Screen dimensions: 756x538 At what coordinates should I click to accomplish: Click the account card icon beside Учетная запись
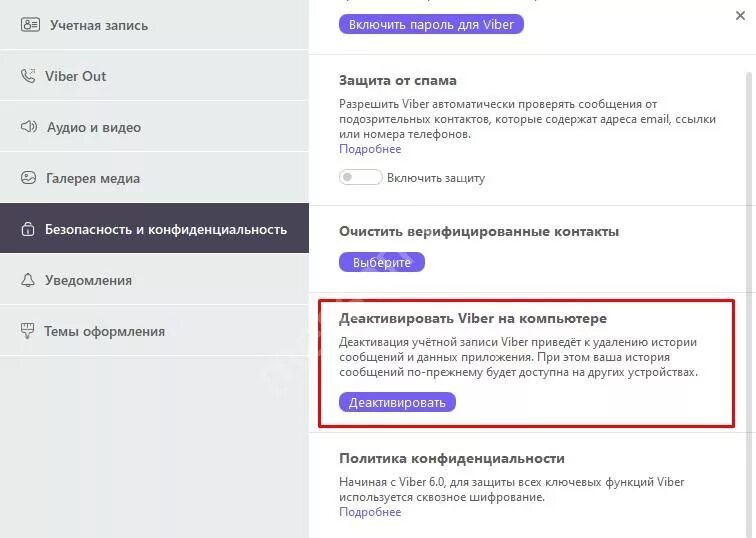[30, 24]
